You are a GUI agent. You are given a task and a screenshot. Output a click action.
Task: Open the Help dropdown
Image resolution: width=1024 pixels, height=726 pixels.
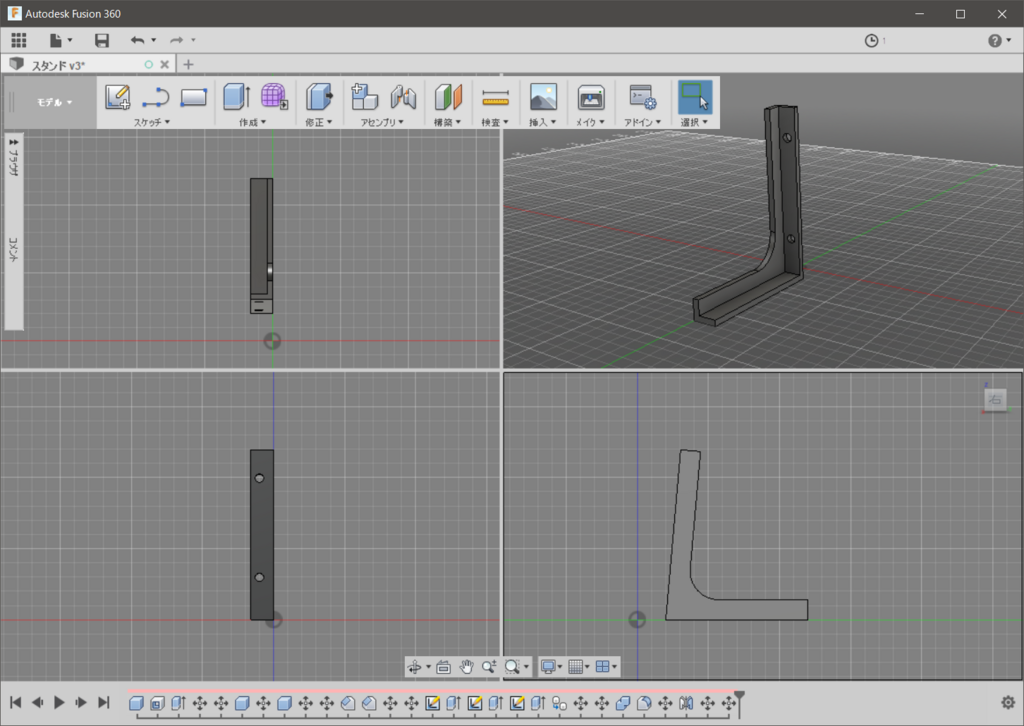pyautogui.click(x=999, y=40)
